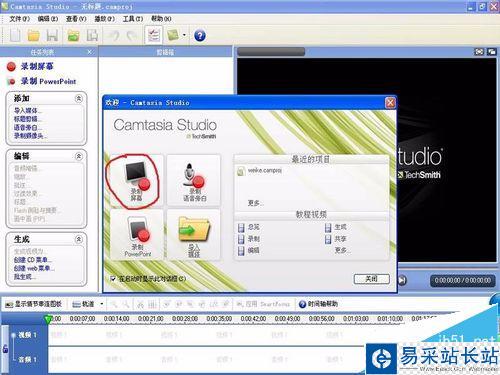Click 批生成 batch produce link
This screenshot has height=375, width=500.
click(24, 277)
